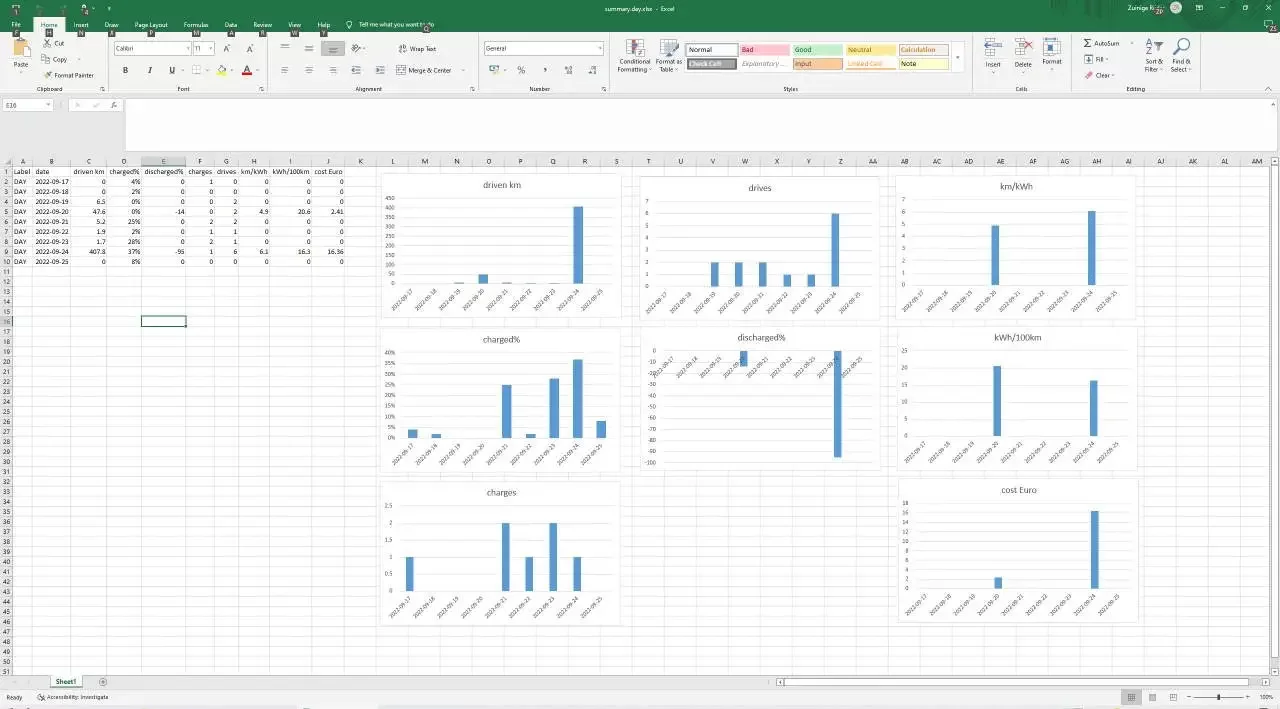
Task: Adjust the zoom slider in status bar
Action: coord(1218,697)
